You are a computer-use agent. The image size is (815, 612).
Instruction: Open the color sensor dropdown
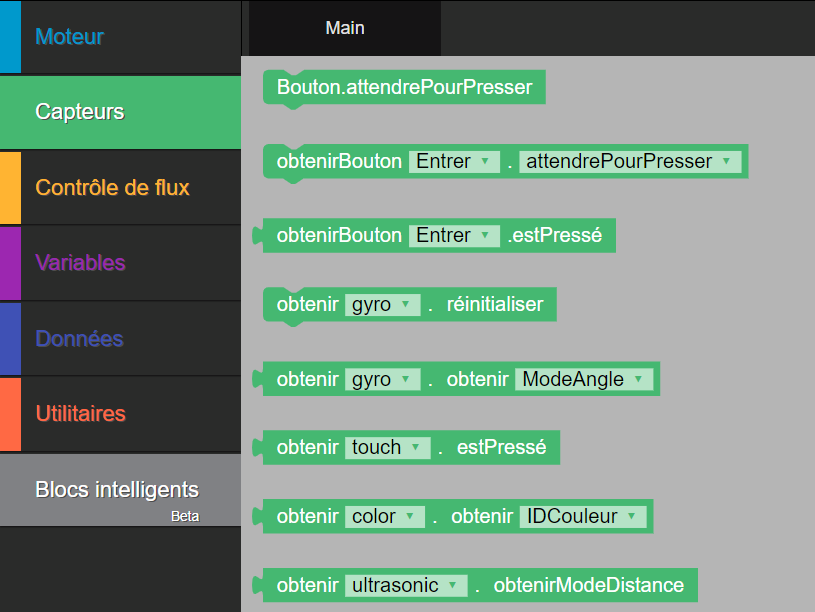tap(385, 516)
